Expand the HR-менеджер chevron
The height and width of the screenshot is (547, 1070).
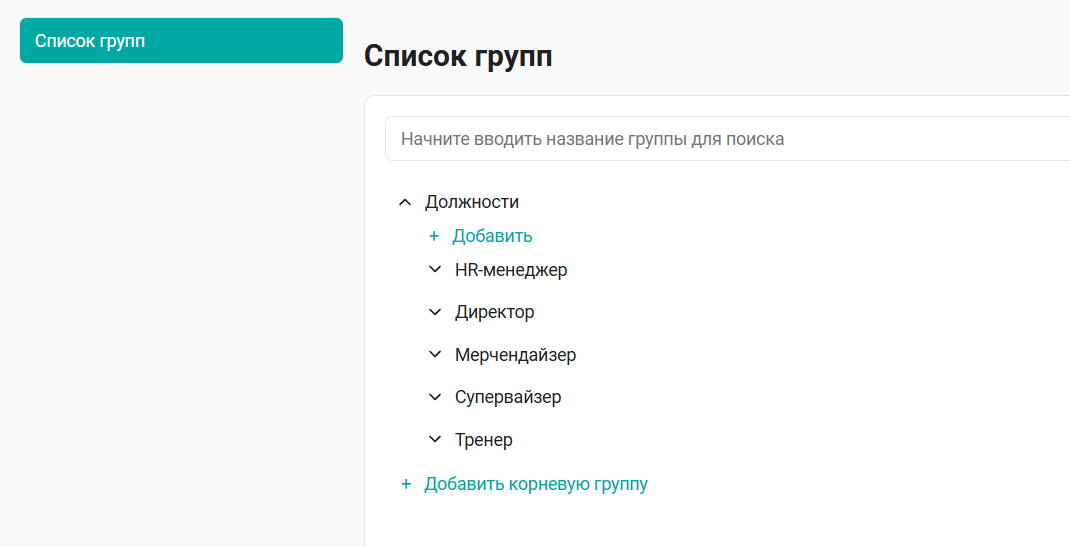point(435,269)
